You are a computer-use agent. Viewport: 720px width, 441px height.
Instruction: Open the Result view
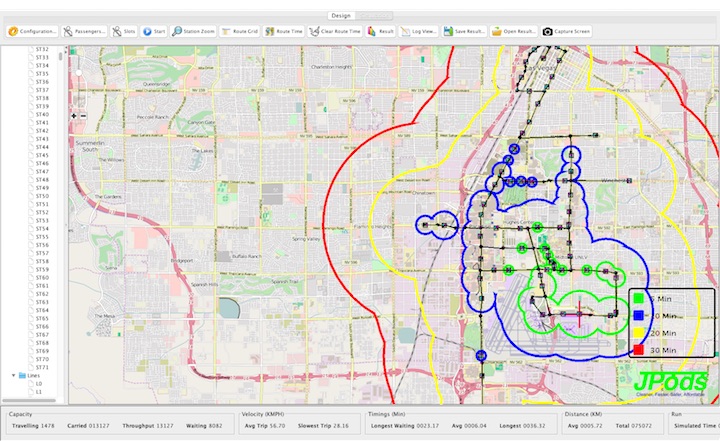point(380,31)
